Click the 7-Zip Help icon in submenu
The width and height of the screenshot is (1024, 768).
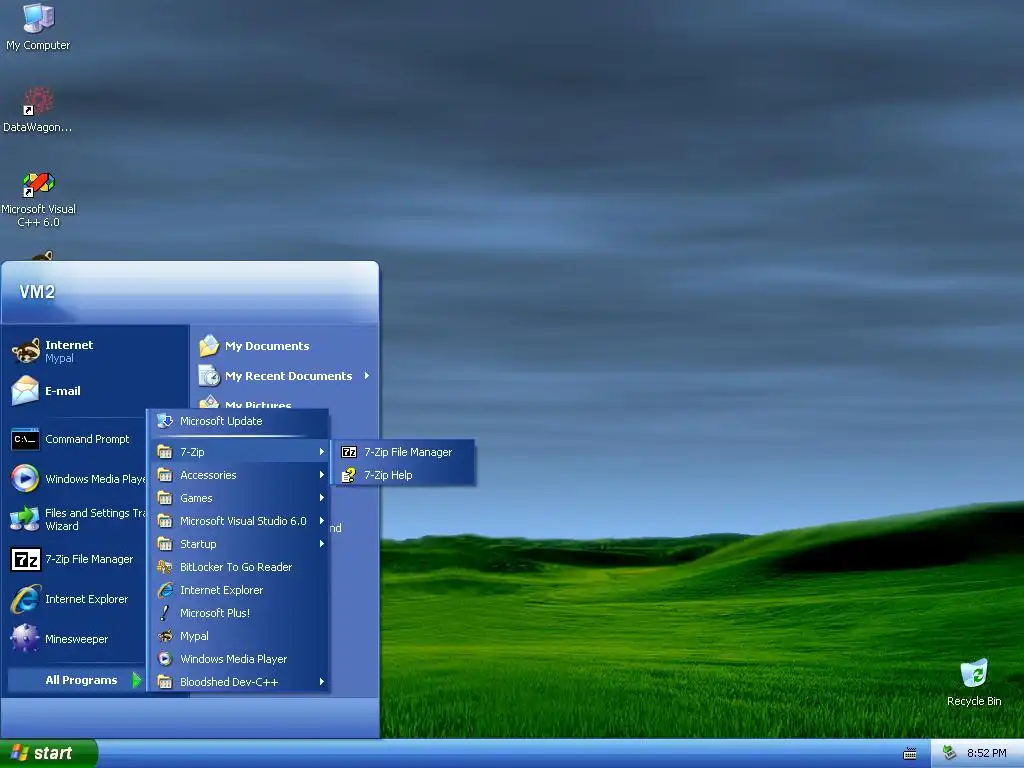click(349, 475)
